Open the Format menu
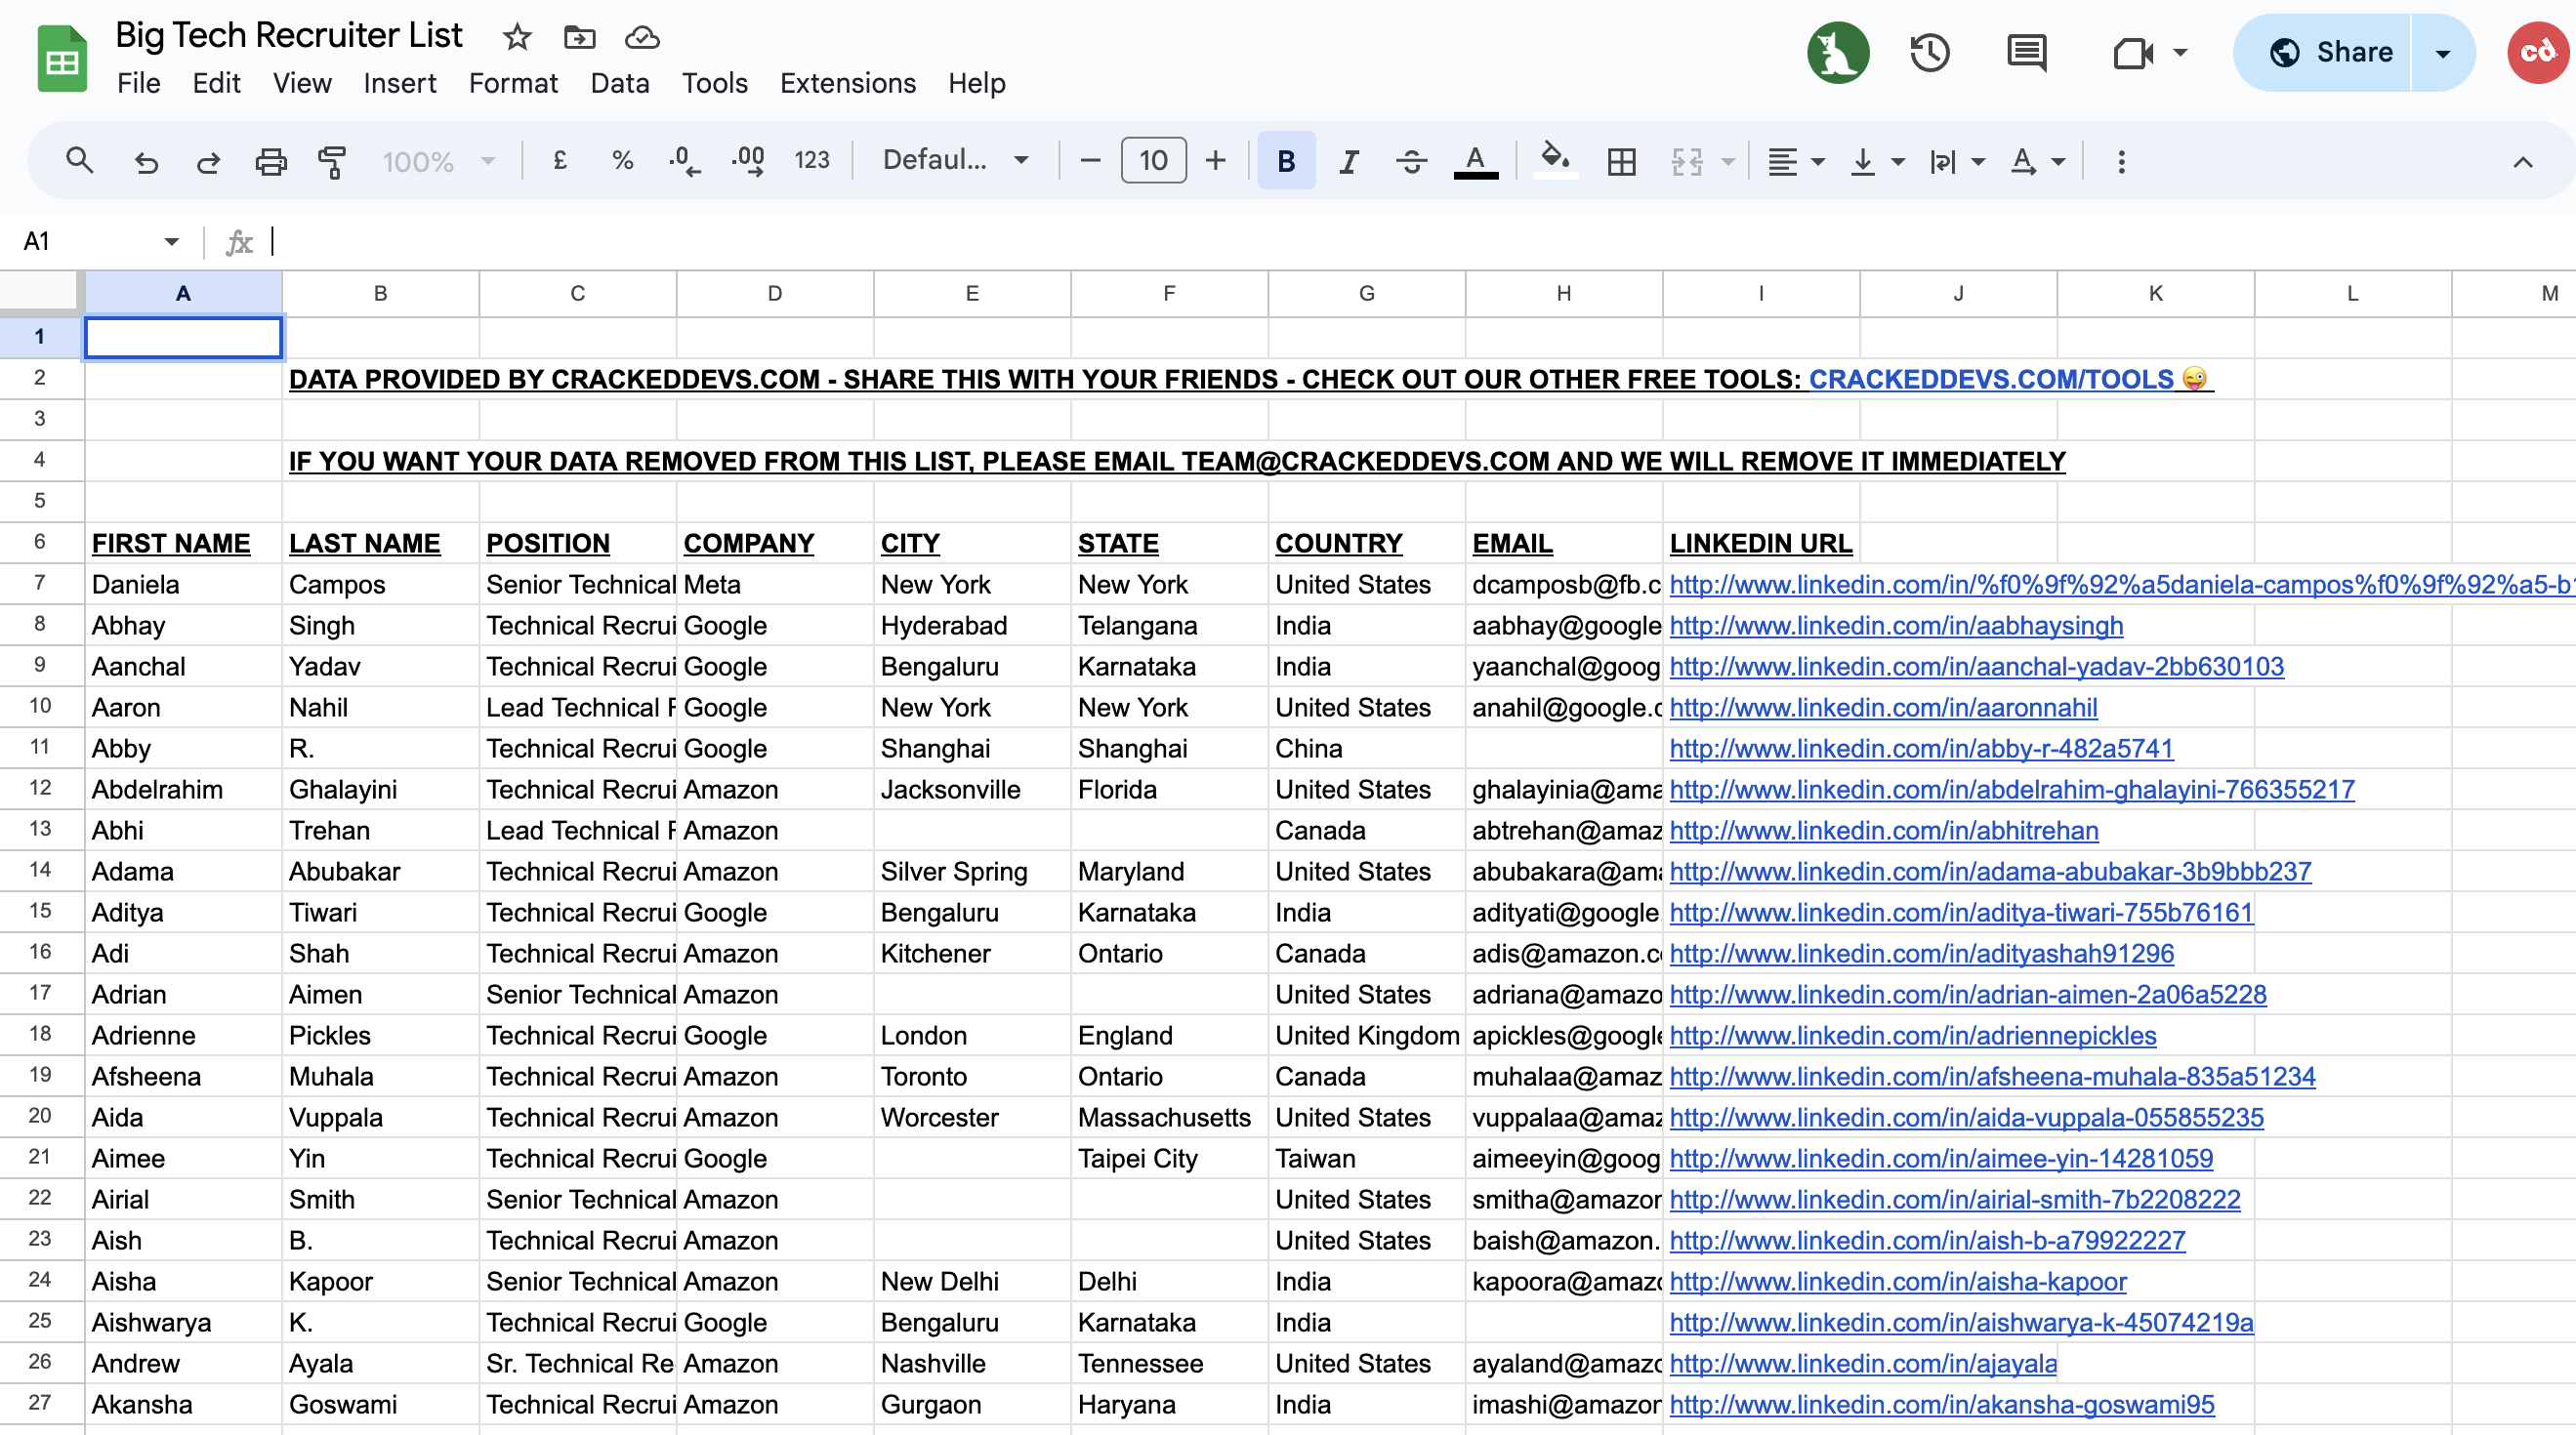2576x1435 pixels. (513, 83)
